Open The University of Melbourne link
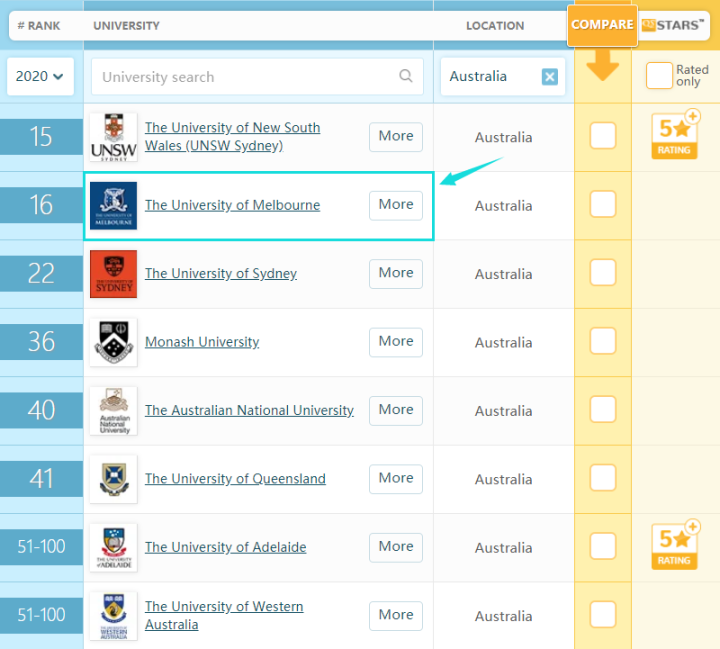Screen dimensions: 720x649 tap(232, 205)
